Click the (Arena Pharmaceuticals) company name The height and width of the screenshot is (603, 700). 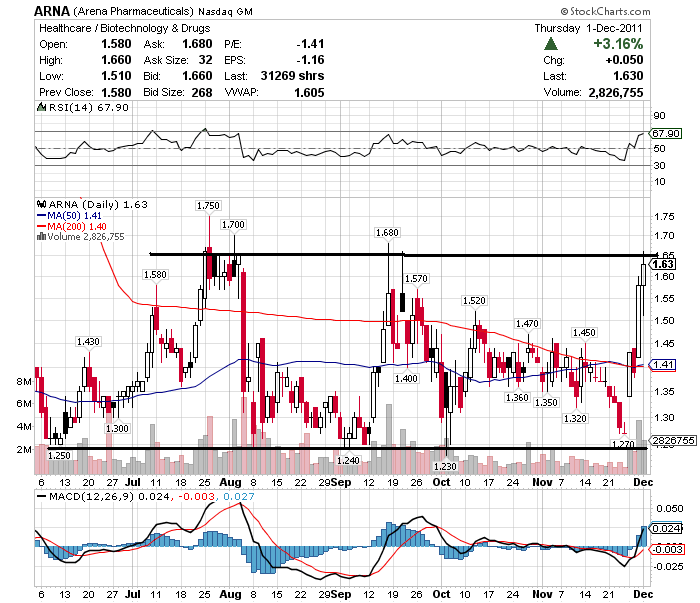click(133, 11)
